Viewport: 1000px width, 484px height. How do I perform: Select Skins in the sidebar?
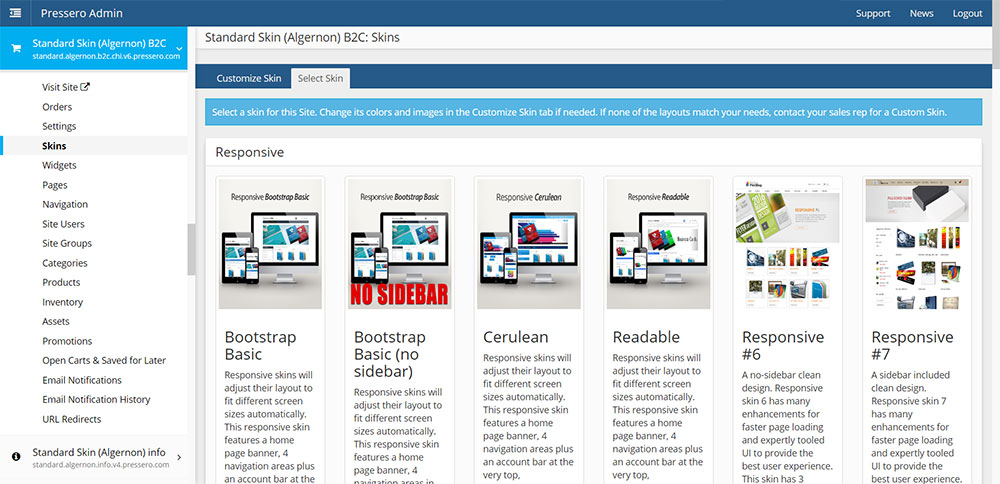(54, 145)
